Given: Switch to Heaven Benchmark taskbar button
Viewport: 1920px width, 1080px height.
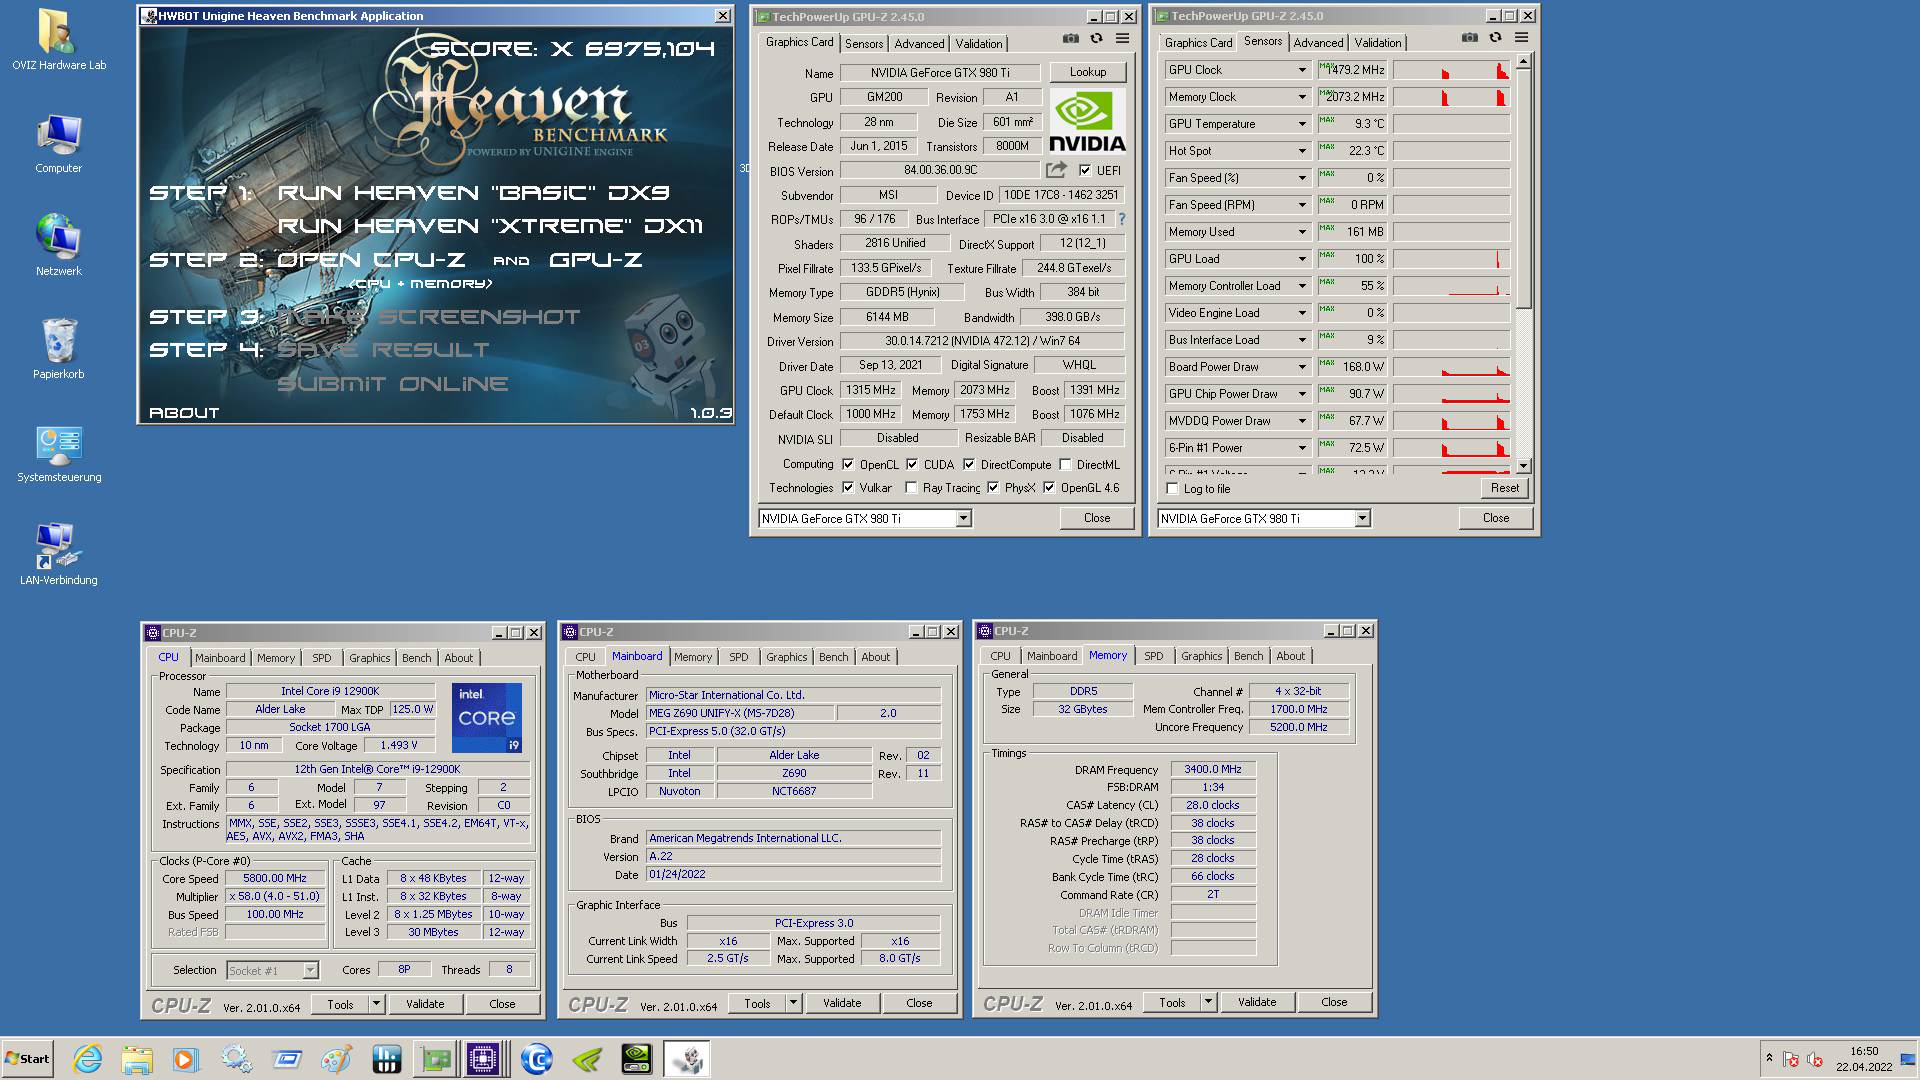Looking at the screenshot, I should [687, 1059].
